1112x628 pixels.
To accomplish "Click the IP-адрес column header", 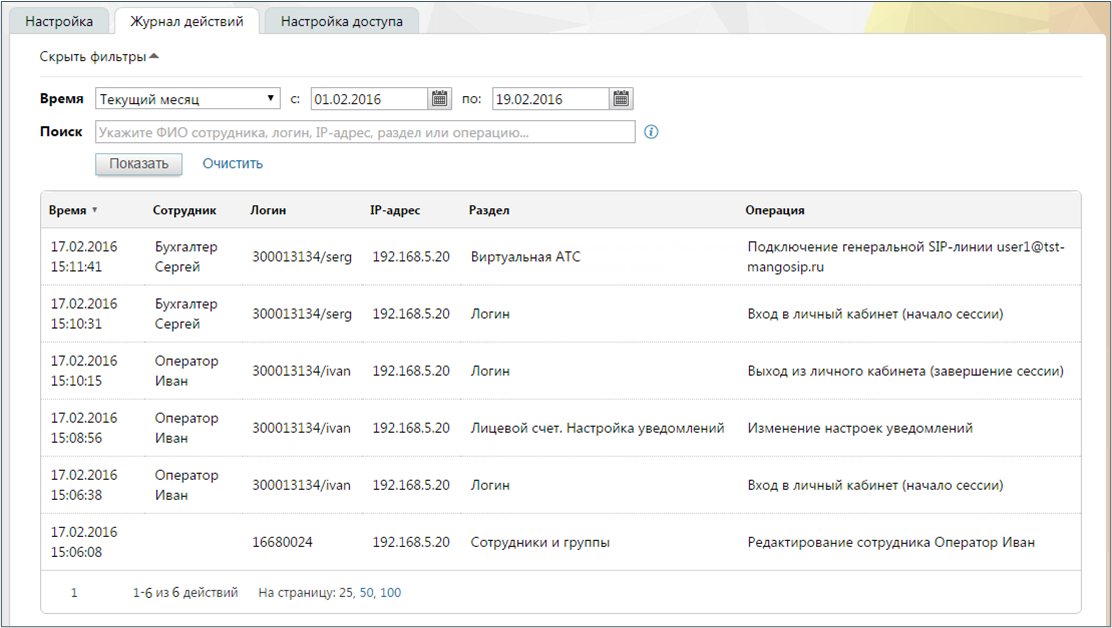I will tap(395, 211).
